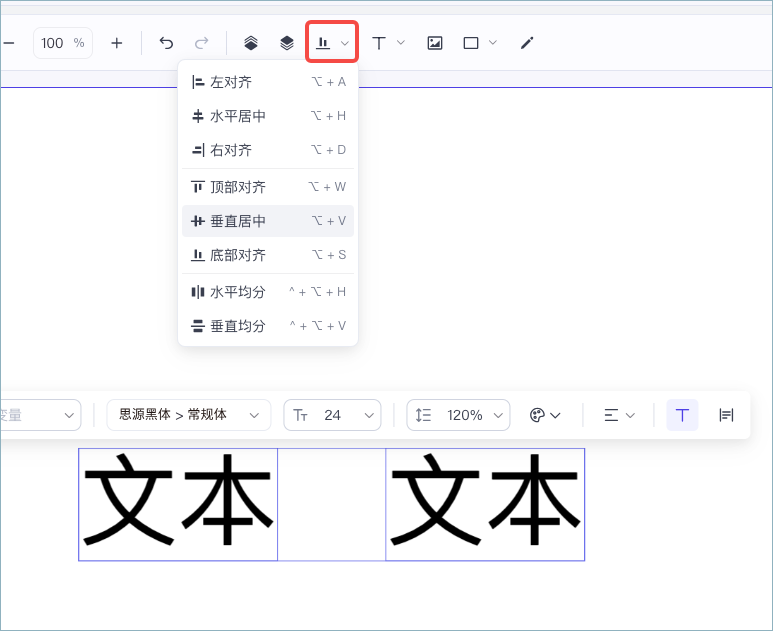Screen dimensions: 773x631
Task: Select the Text tool in top toolbar
Action: point(379,43)
